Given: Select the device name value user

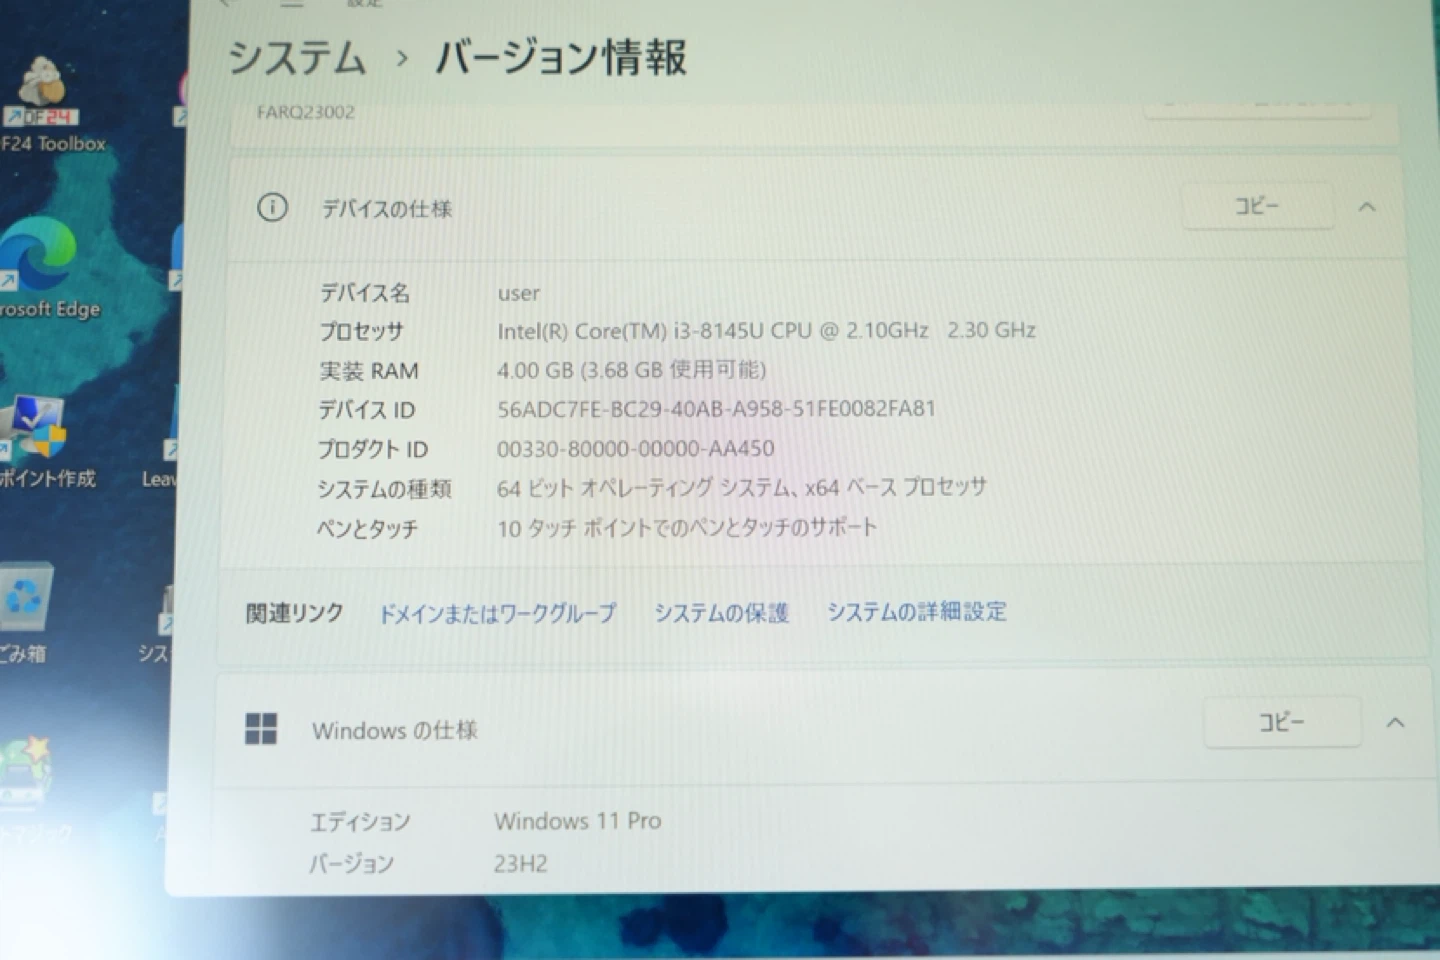Looking at the screenshot, I should click(x=518, y=293).
